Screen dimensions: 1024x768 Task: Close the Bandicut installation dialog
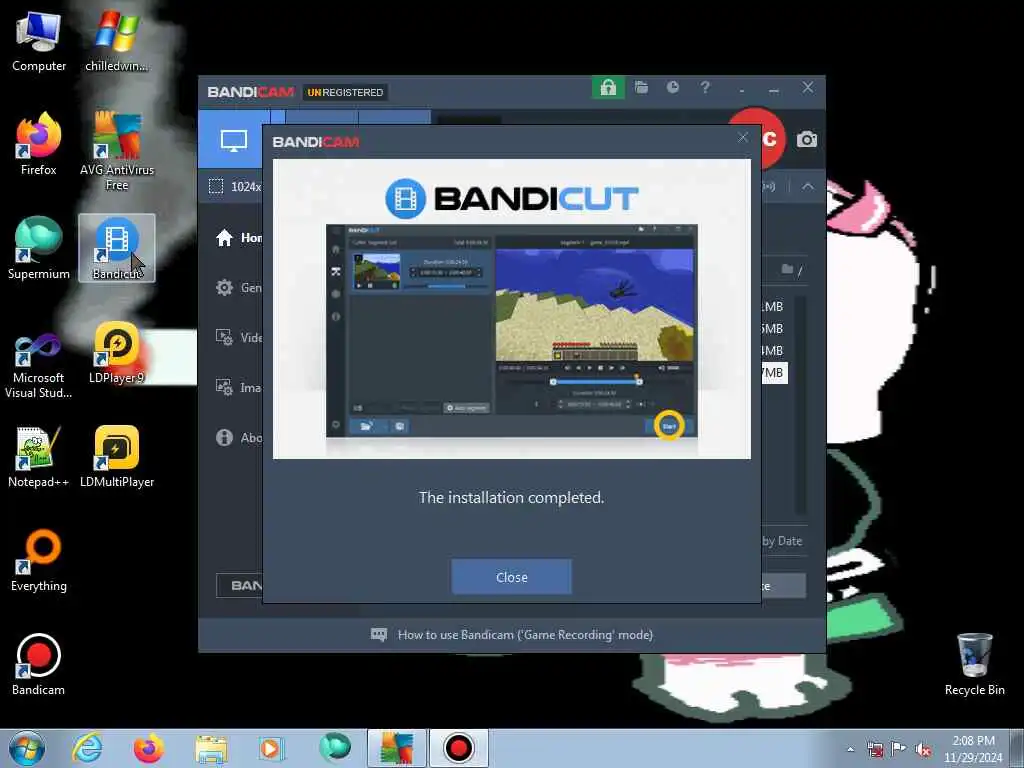[511, 577]
